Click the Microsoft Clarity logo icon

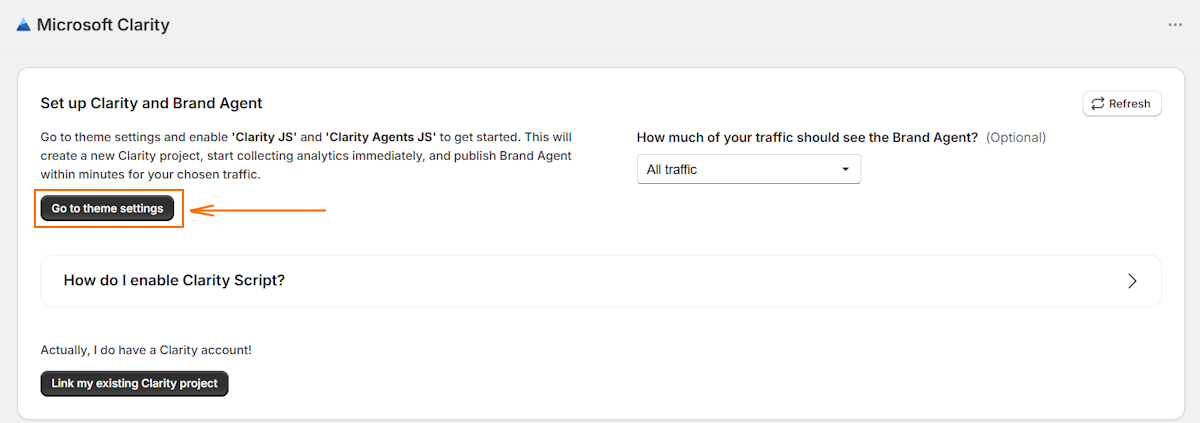(23, 25)
